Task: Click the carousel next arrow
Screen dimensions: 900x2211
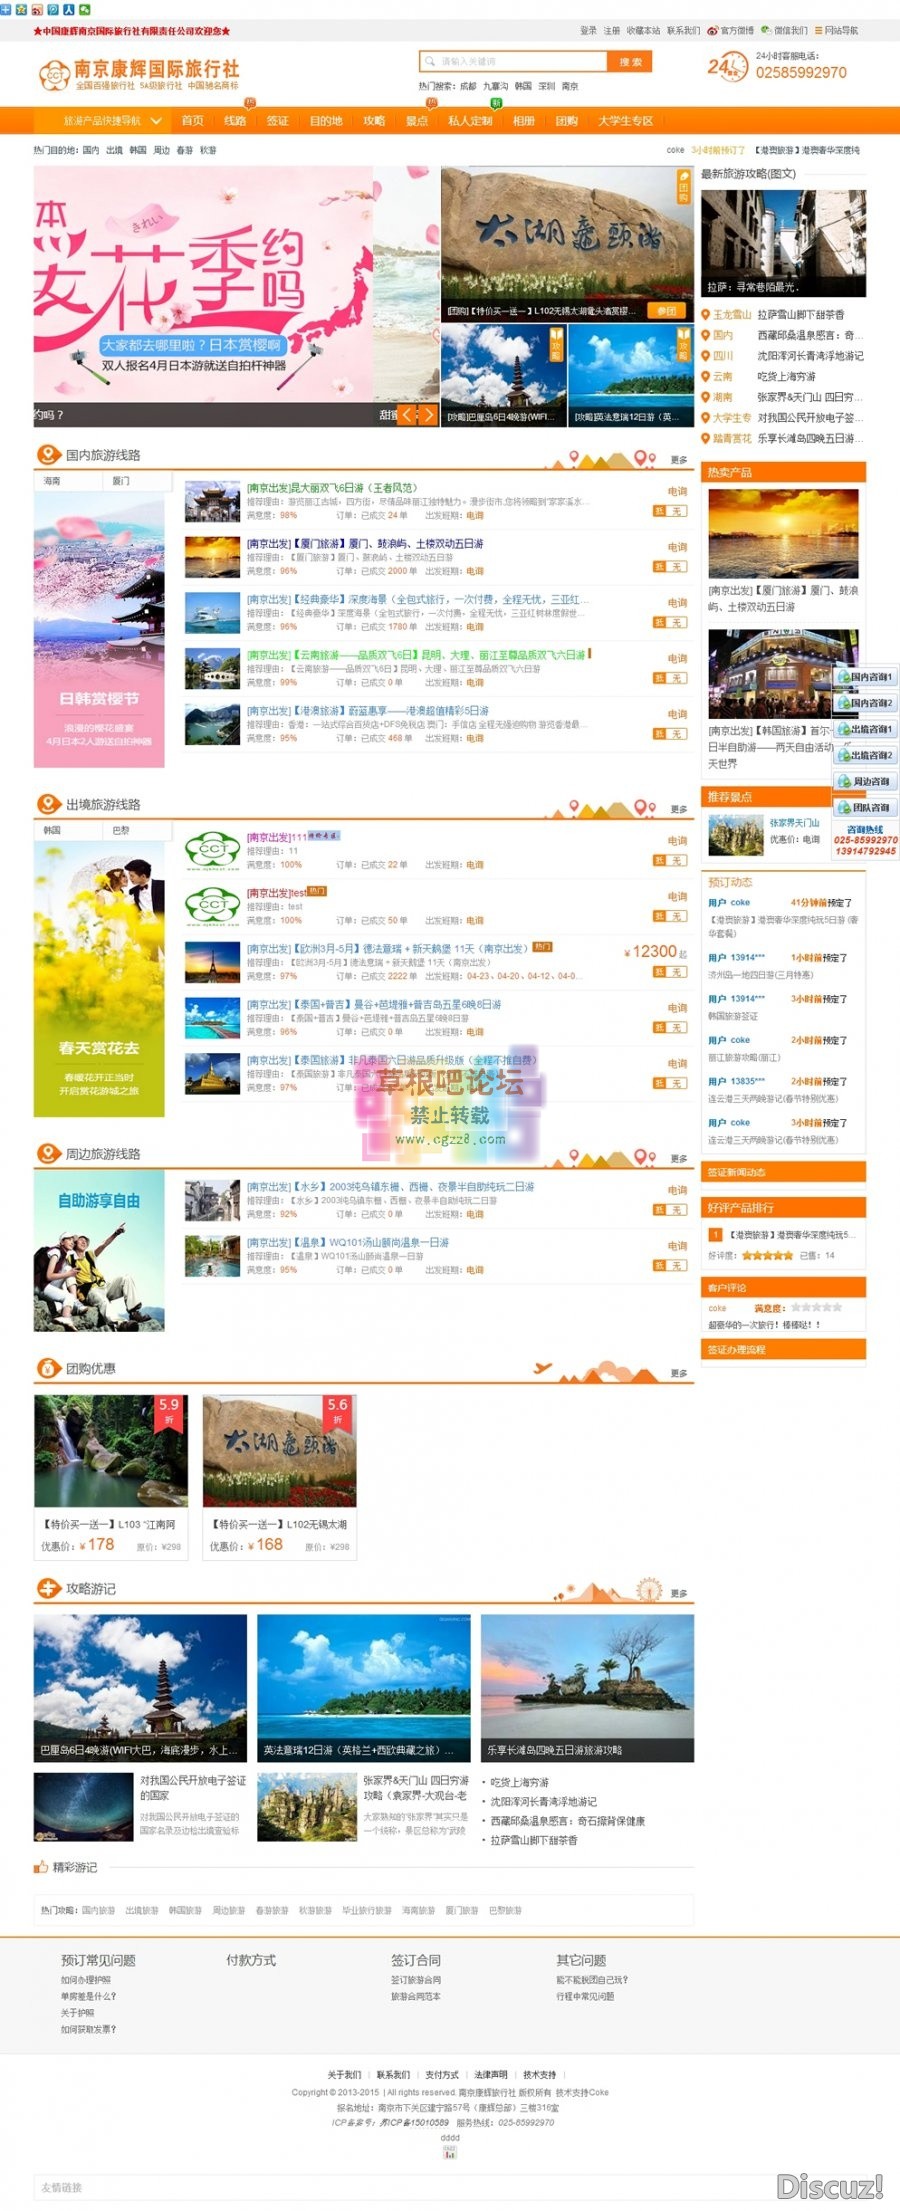Action: click(428, 414)
